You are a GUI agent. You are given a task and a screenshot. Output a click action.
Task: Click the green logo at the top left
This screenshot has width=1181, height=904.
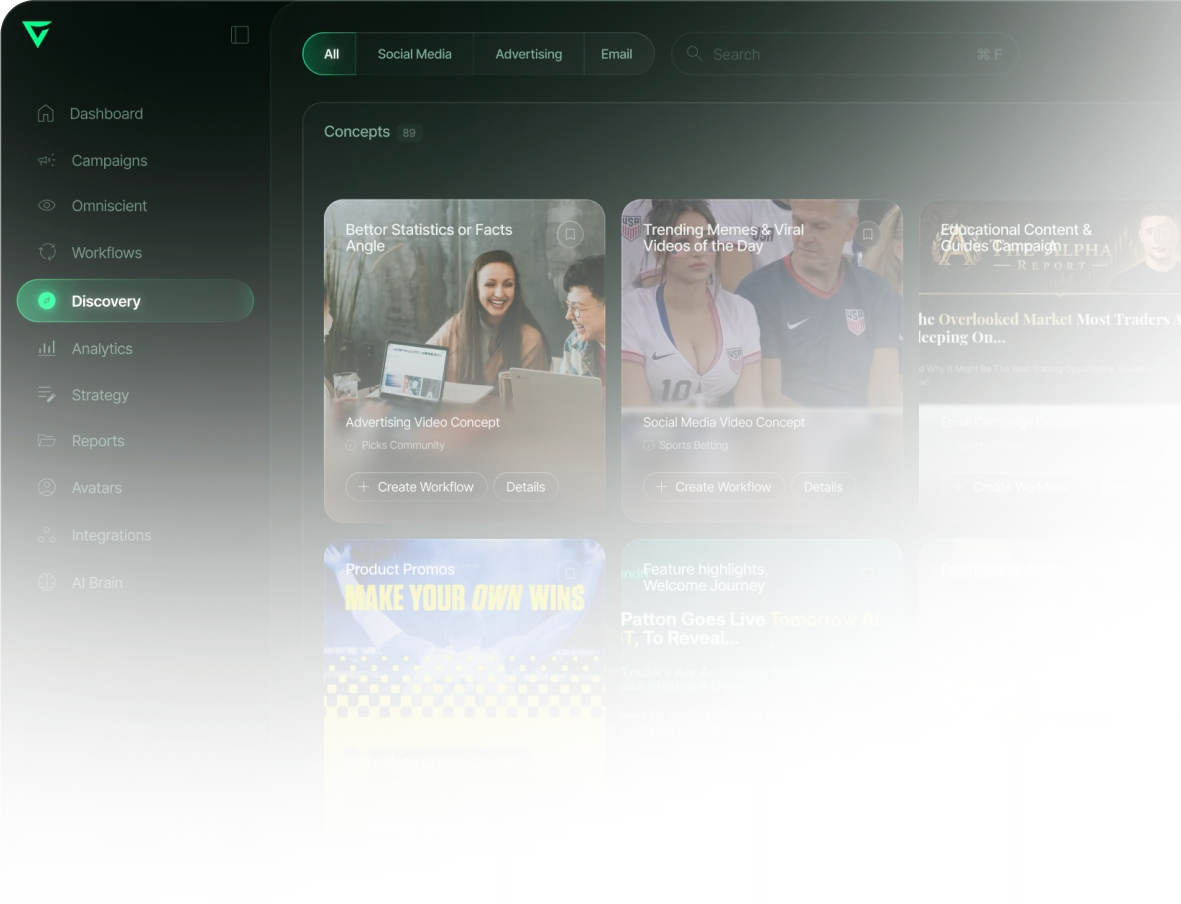(x=37, y=34)
